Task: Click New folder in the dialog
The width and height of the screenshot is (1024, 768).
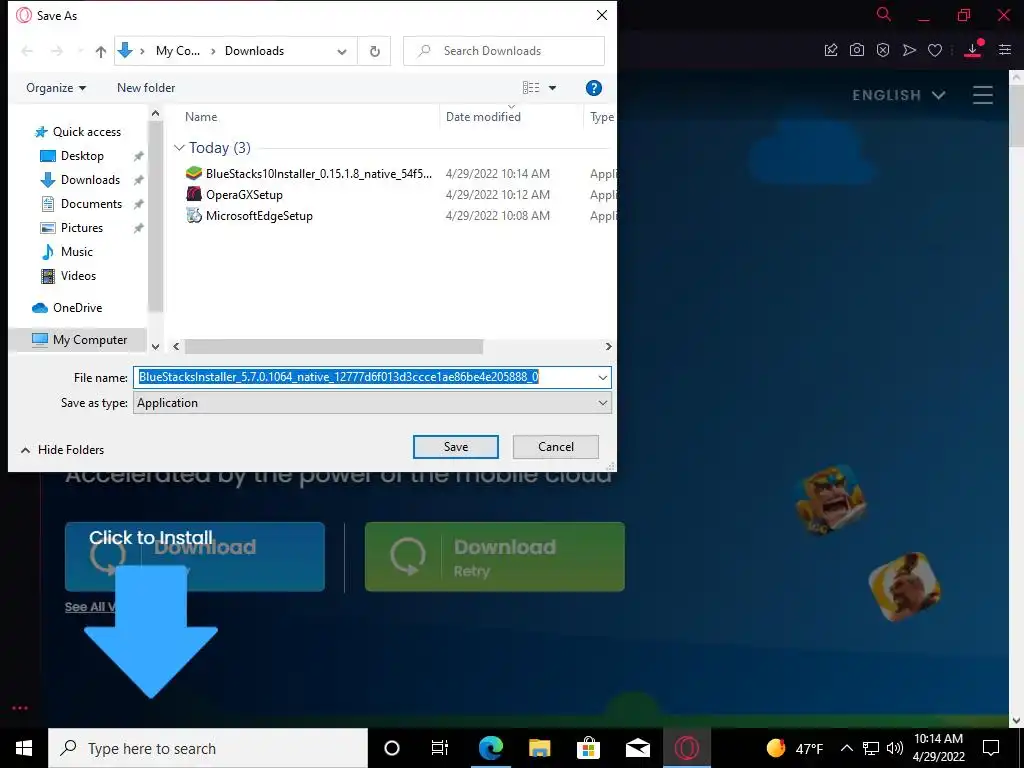Action: [146, 88]
